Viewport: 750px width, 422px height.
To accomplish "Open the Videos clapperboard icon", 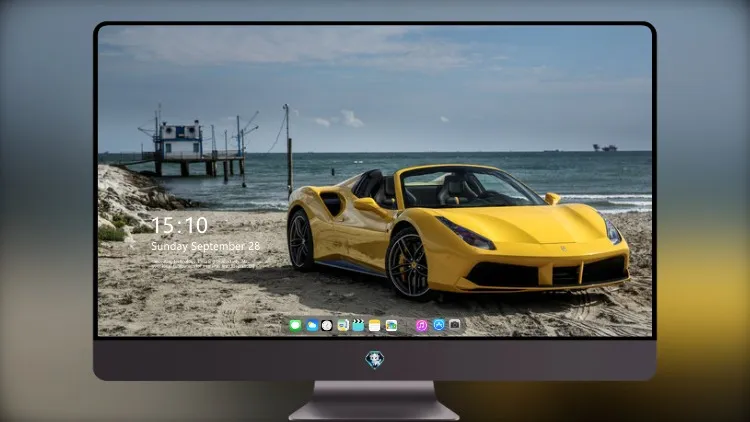I will 358,326.
